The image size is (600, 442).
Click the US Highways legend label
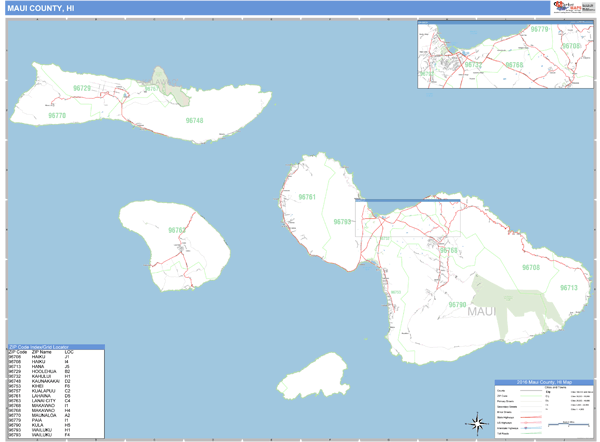coord(505,423)
